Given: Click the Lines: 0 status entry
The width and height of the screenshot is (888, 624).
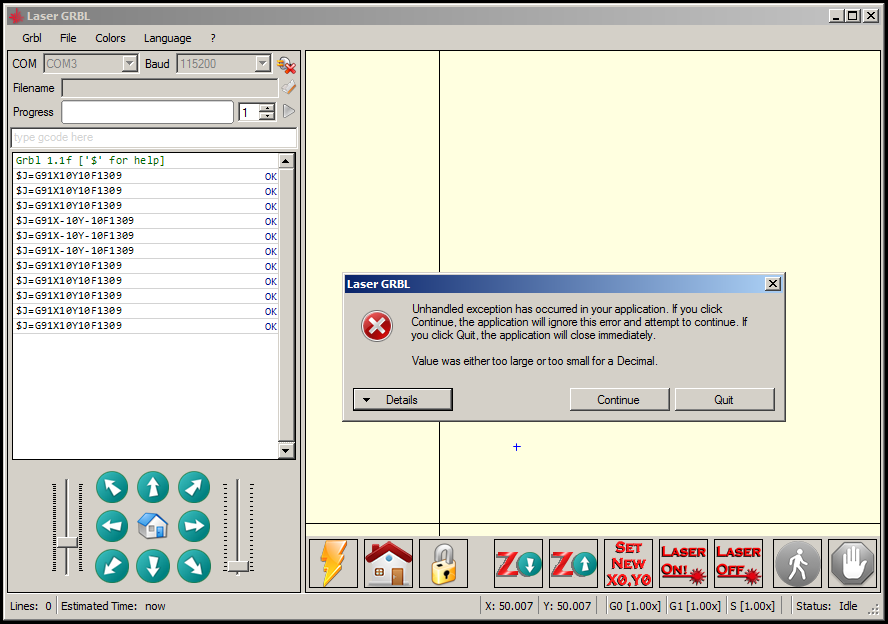Looking at the screenshot, I should click(x=31, y=606).
